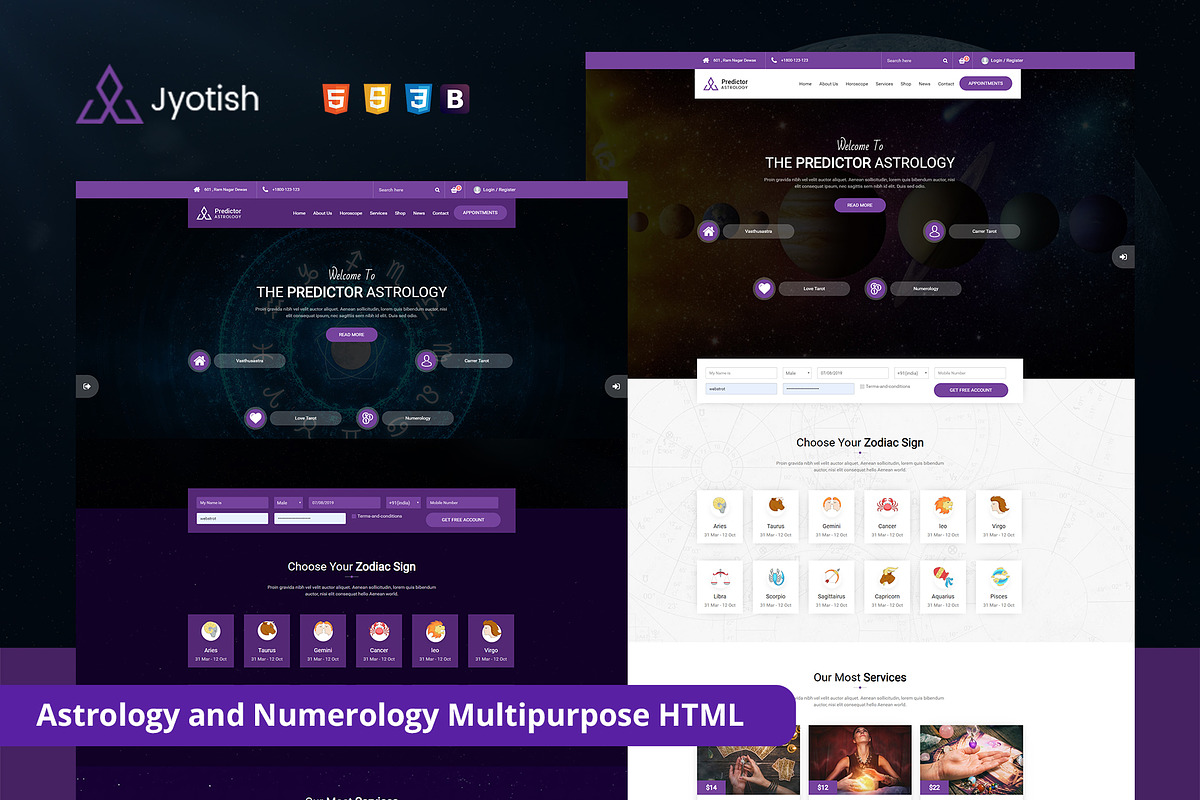Image resolution: width=1200 pixels, height=800 pixels.
Task: Click the Predictor Astrology logo in light mockup
Action: (726, 84)
